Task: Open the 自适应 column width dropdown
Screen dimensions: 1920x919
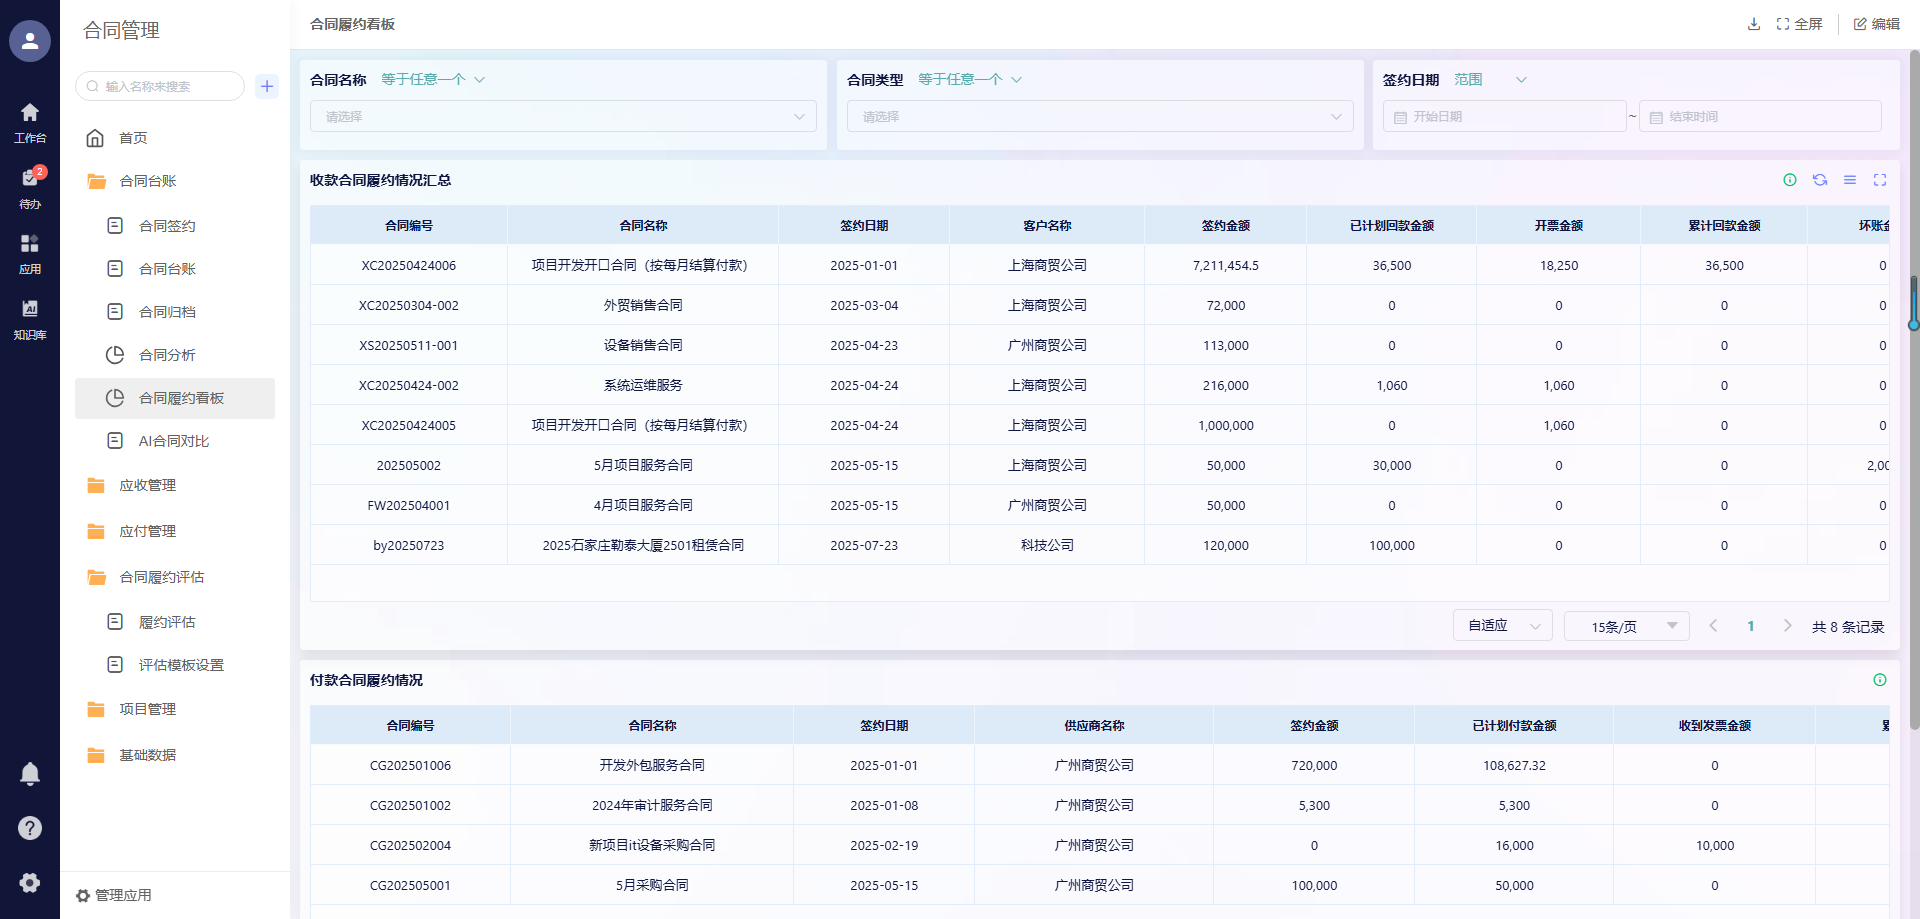Action: tap(1502, 626)
